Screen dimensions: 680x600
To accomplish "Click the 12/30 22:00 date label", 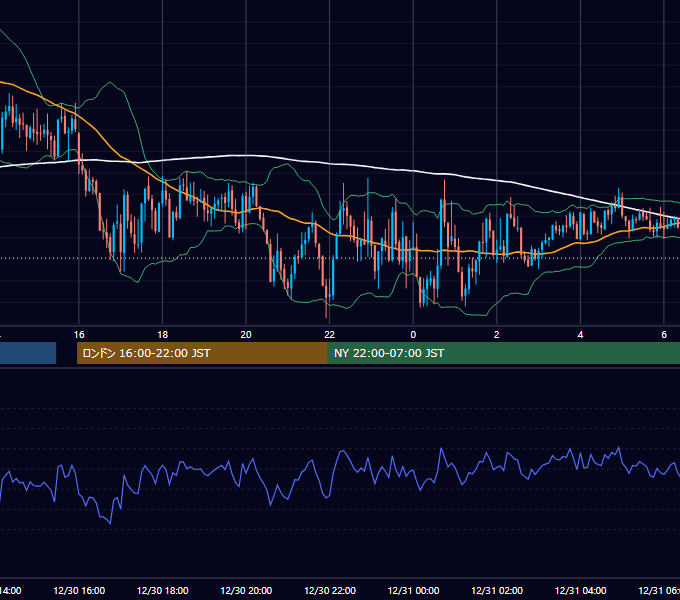I will click(x=330, y=590).
